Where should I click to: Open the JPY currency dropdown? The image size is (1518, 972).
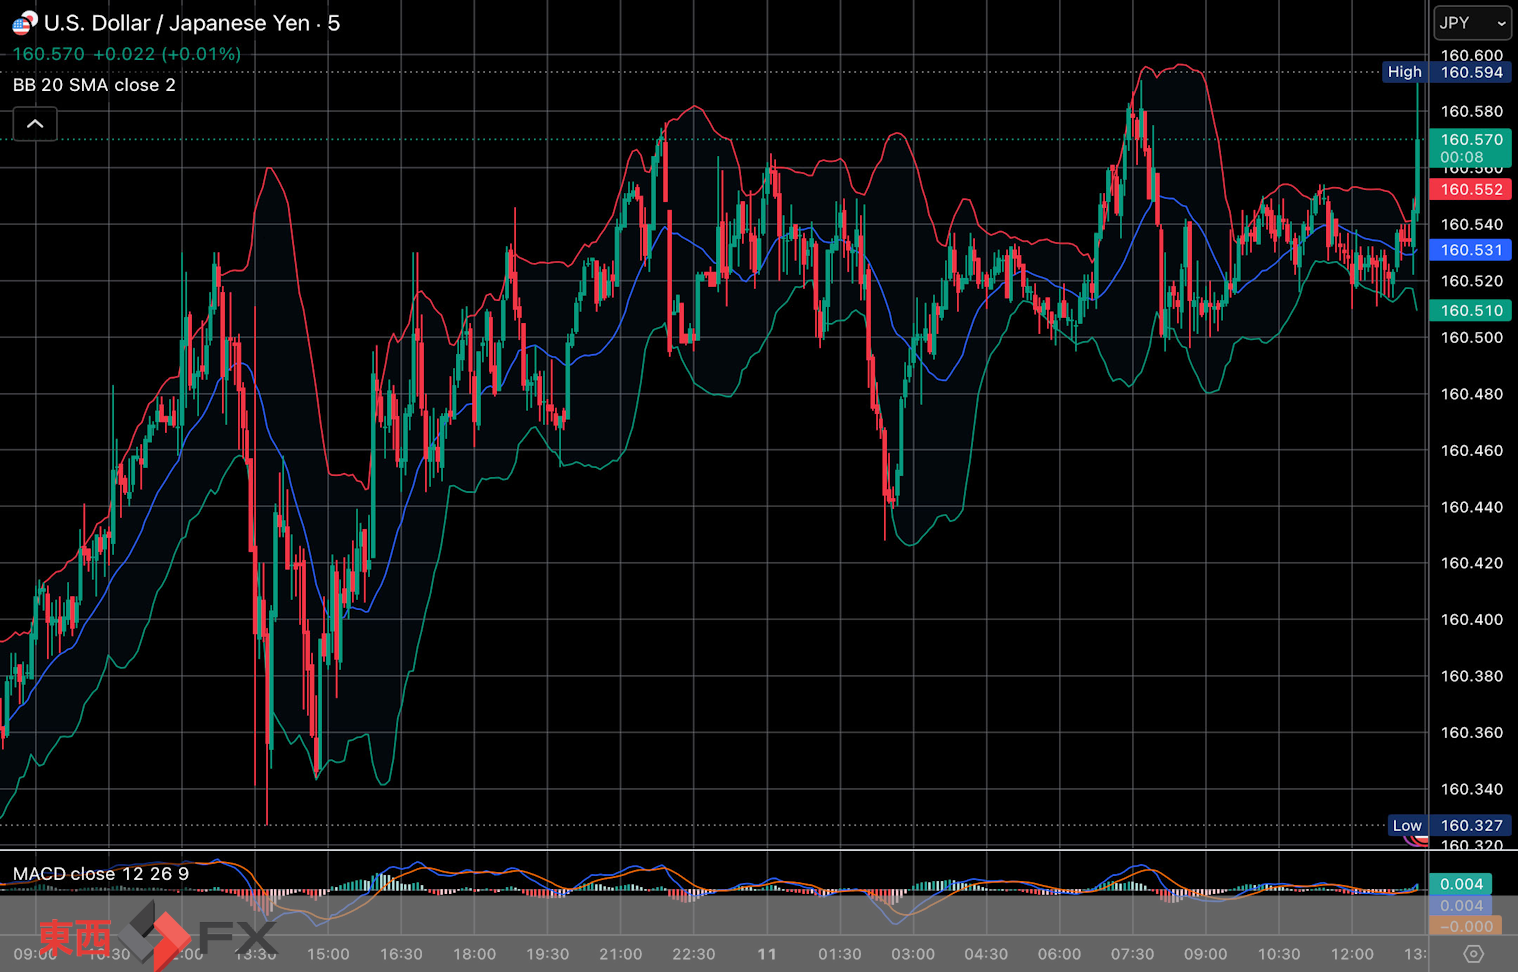click(x=1472, y=22)
